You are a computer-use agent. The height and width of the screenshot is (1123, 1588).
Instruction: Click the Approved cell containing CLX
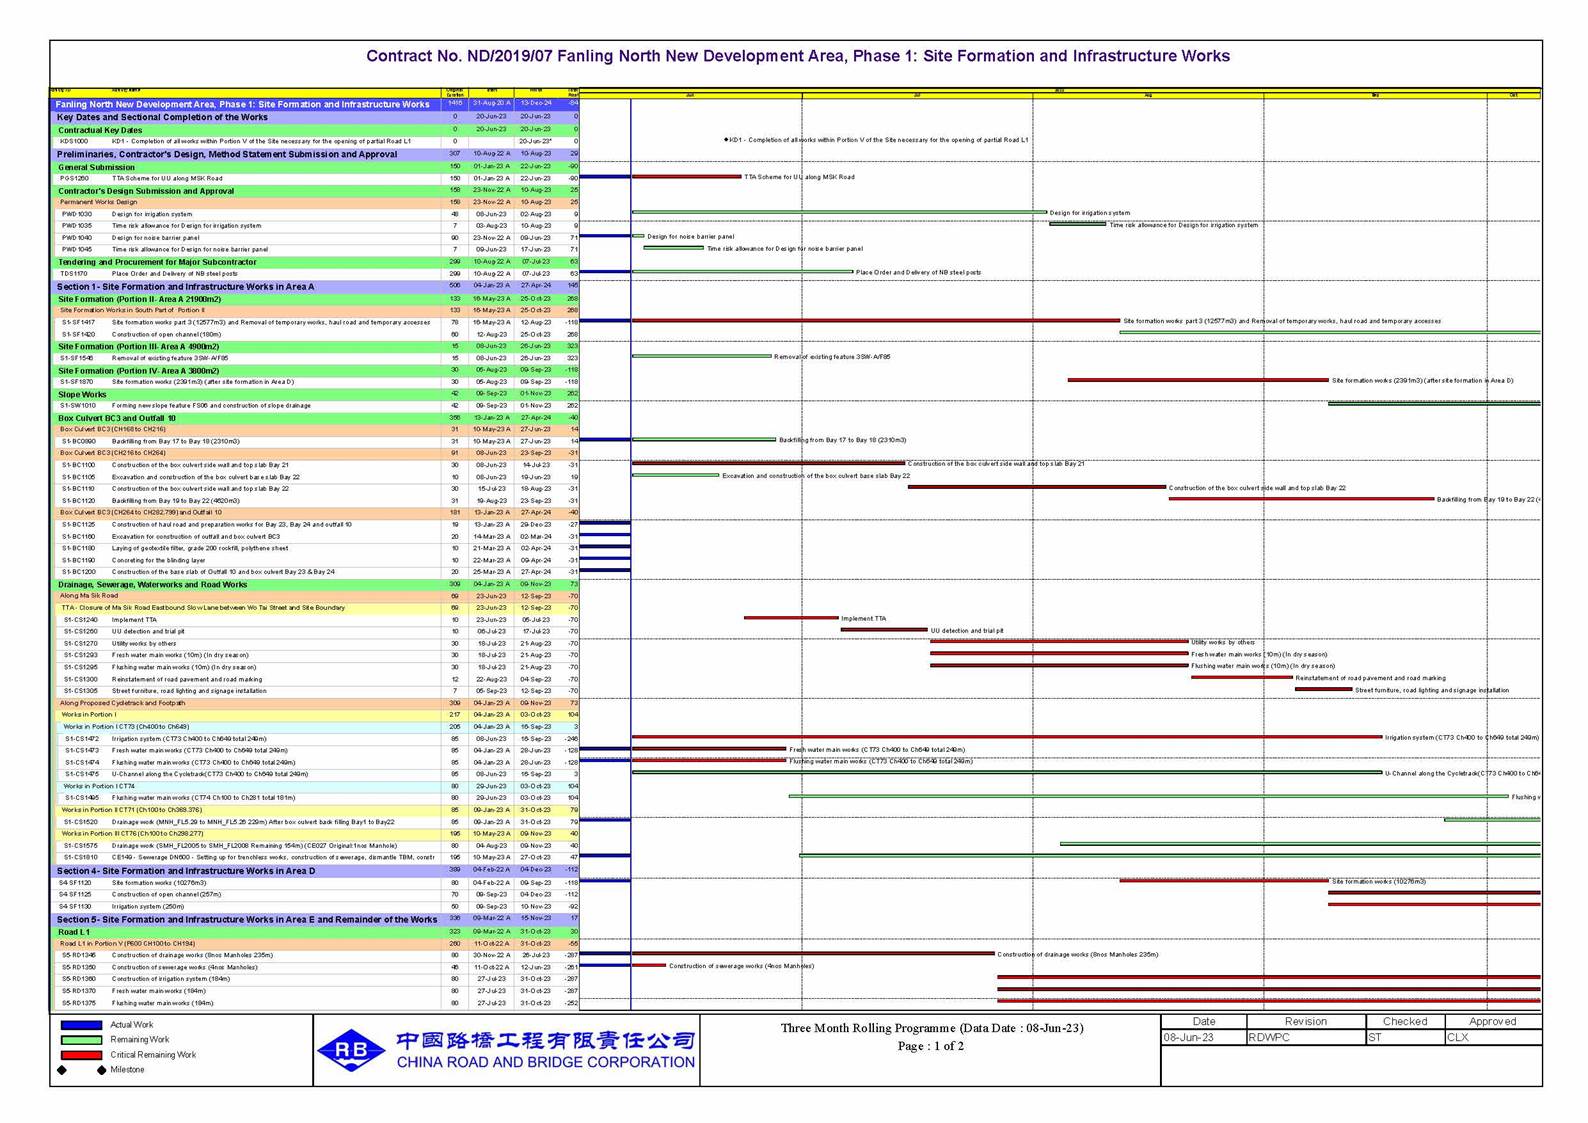click(1492, 1037)
